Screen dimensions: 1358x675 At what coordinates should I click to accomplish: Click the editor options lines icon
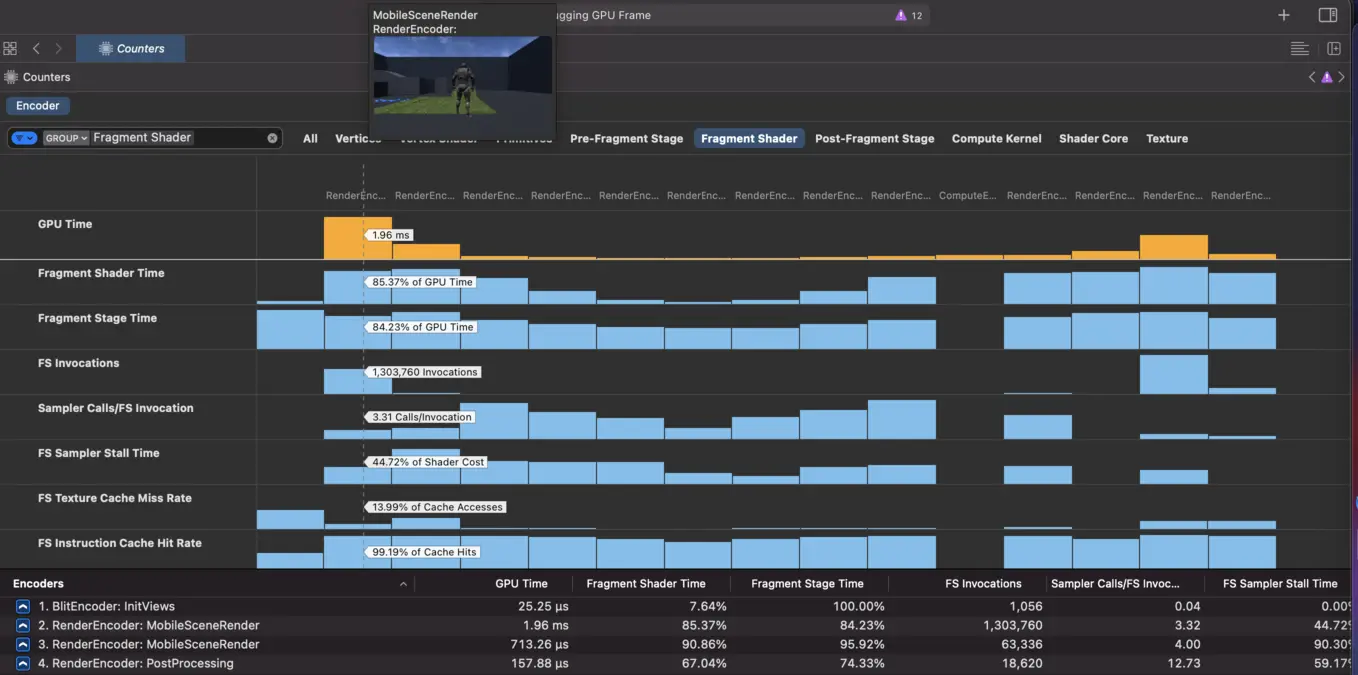point(1299,48)
